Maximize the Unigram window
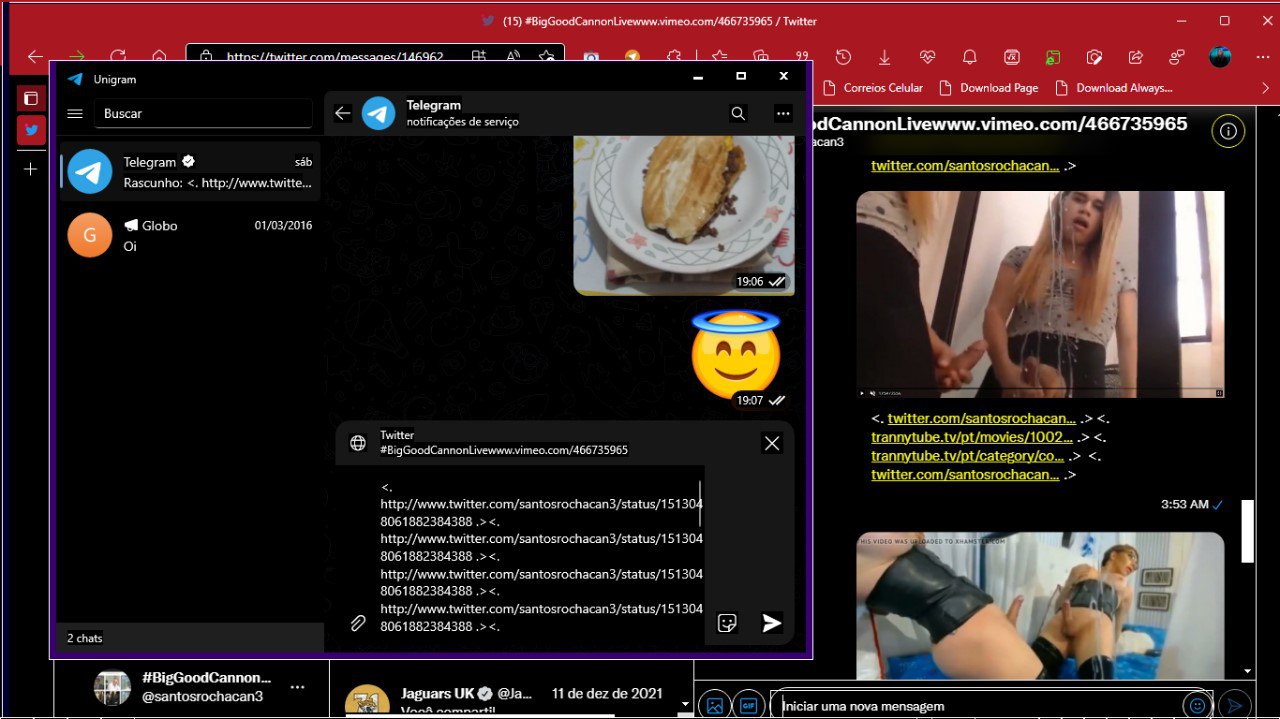Screen dimensions: 1280x719 pos(741,76)
